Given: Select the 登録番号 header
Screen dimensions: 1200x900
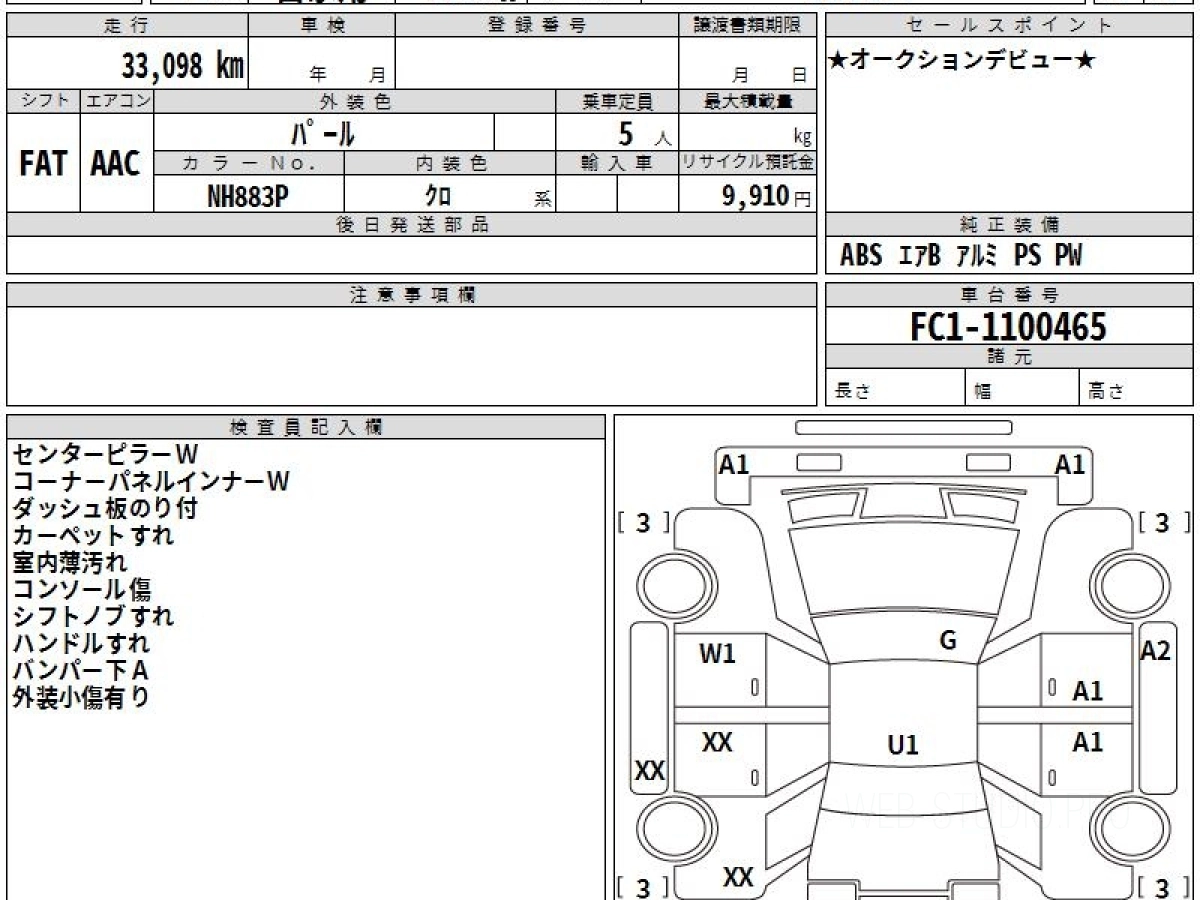Looking at the screenshot, I should click(x=537, y=25).
